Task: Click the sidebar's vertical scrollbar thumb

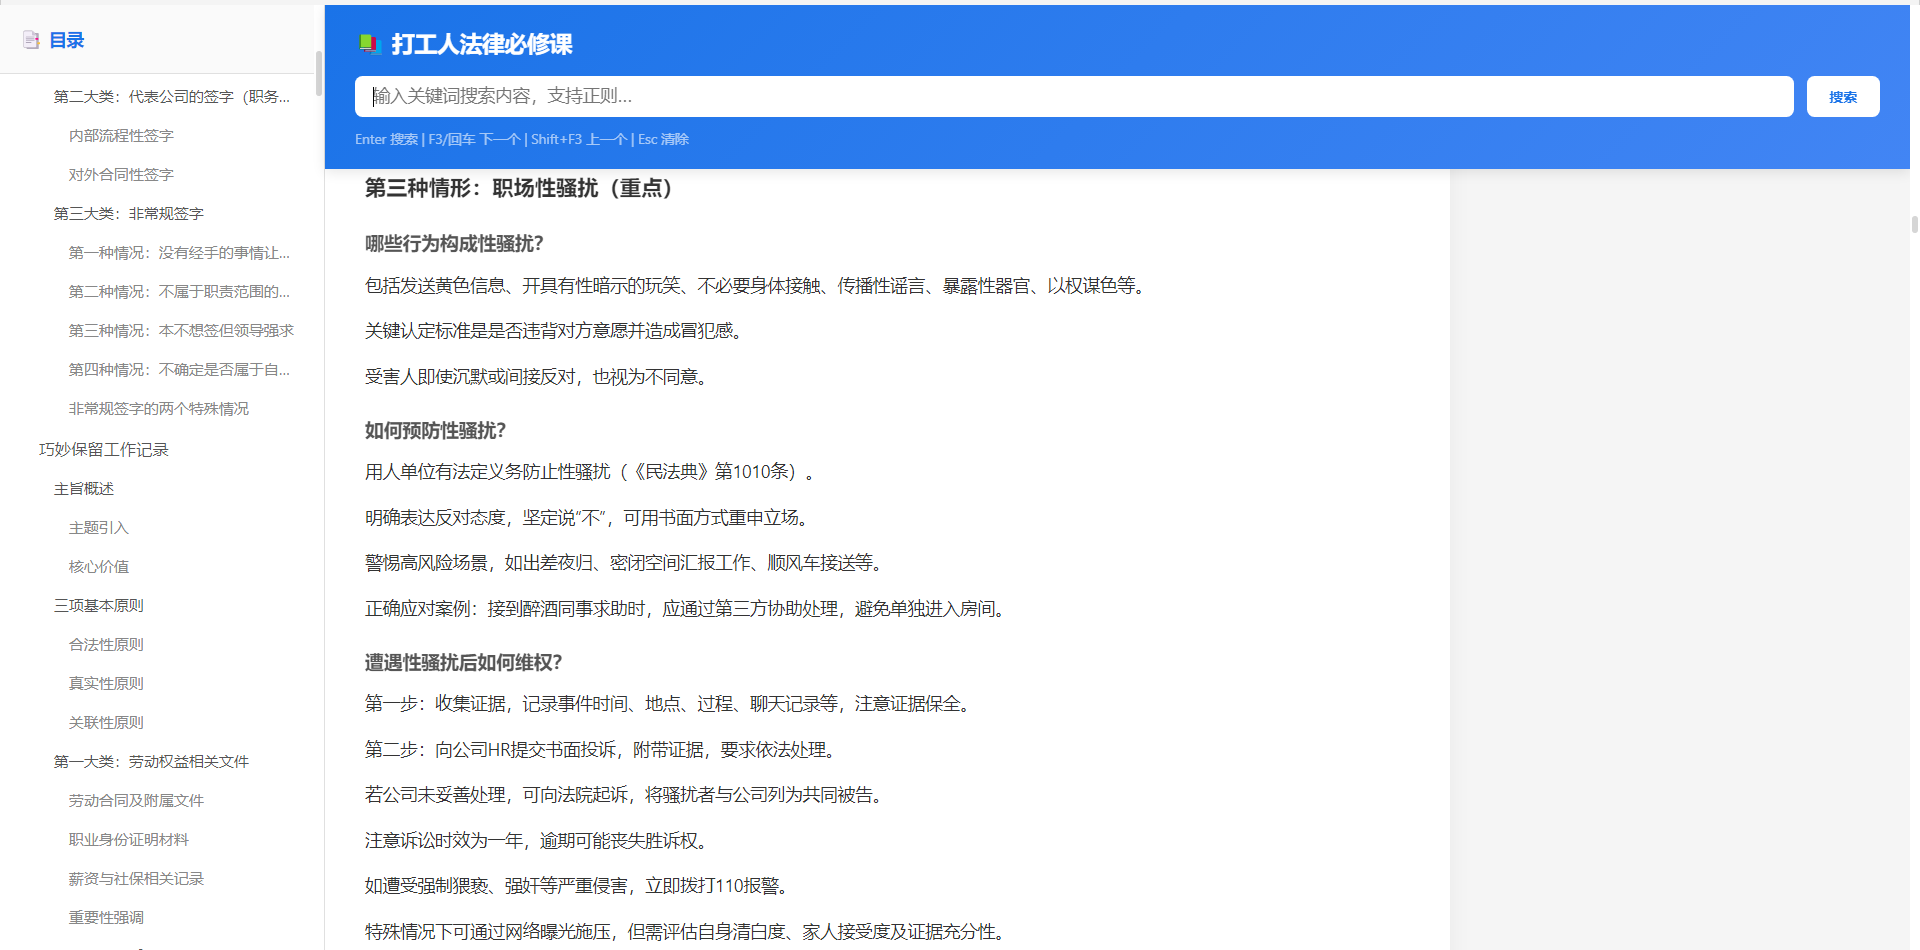Action: [x=318, y=74]
